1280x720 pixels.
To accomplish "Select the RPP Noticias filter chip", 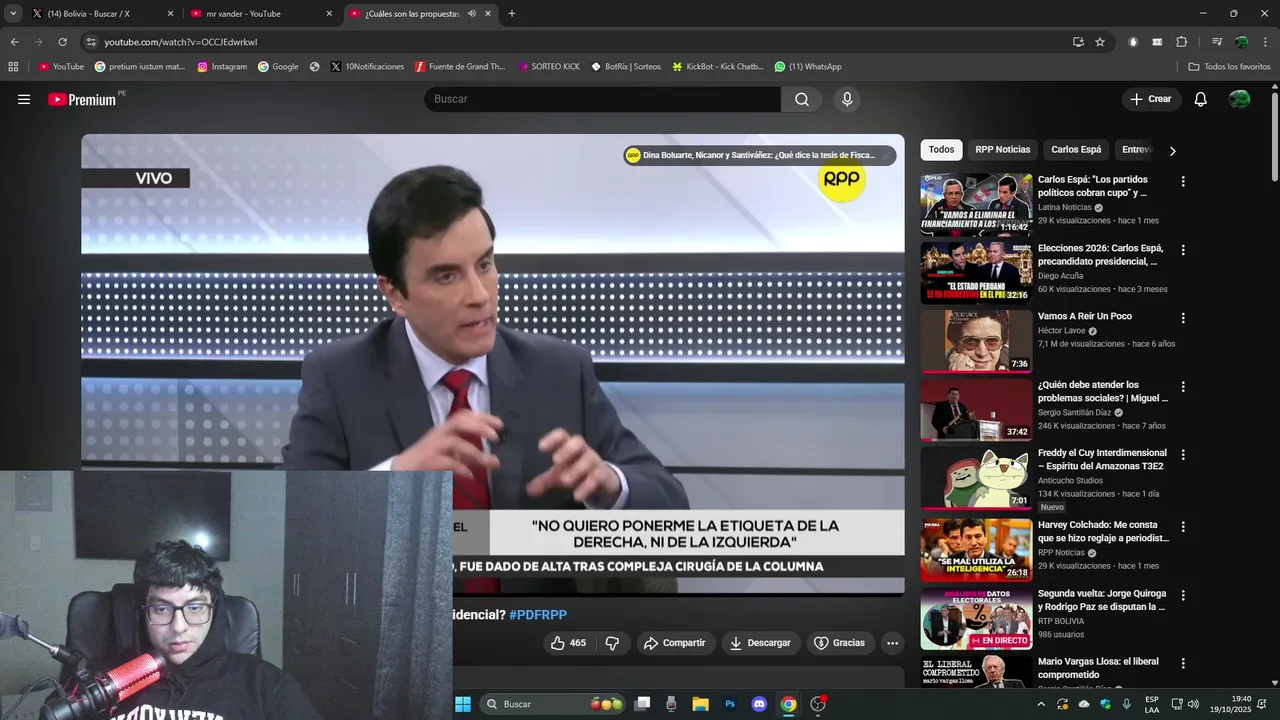I will 1002,150.
